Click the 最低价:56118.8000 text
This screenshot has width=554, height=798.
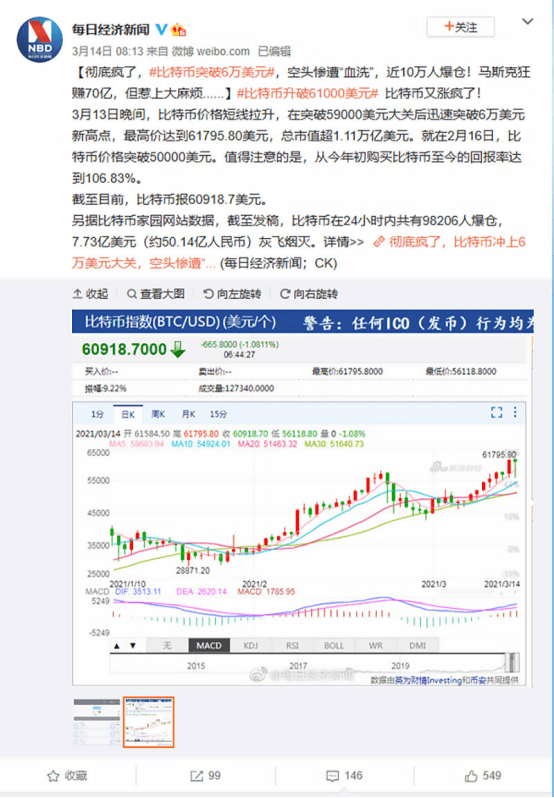461,372
